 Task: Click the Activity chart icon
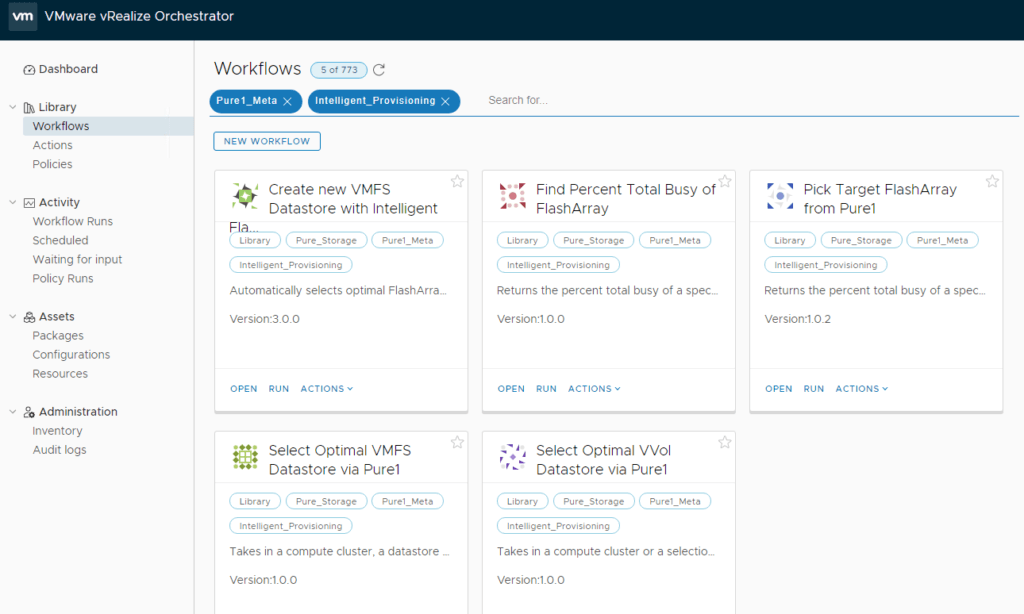pyautogui.click(x=29, y=203)
